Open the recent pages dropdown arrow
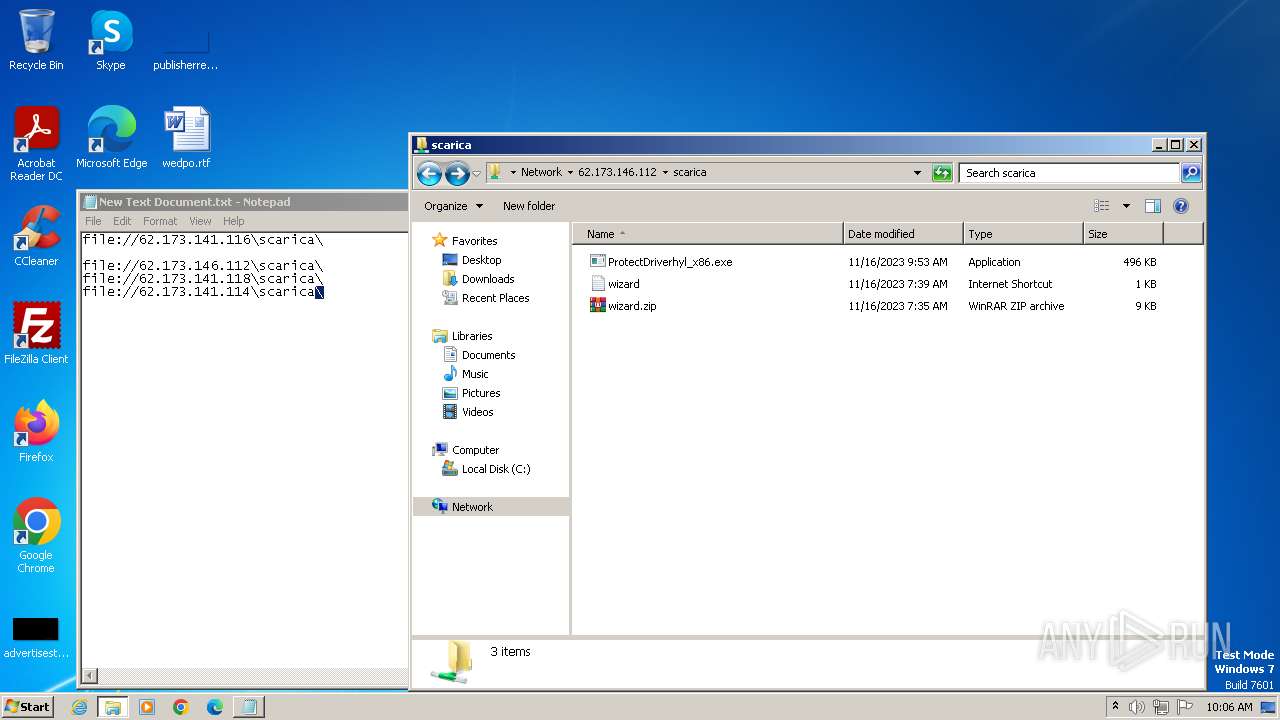Viewport: 1280px width, 720px height. point(477,173)
